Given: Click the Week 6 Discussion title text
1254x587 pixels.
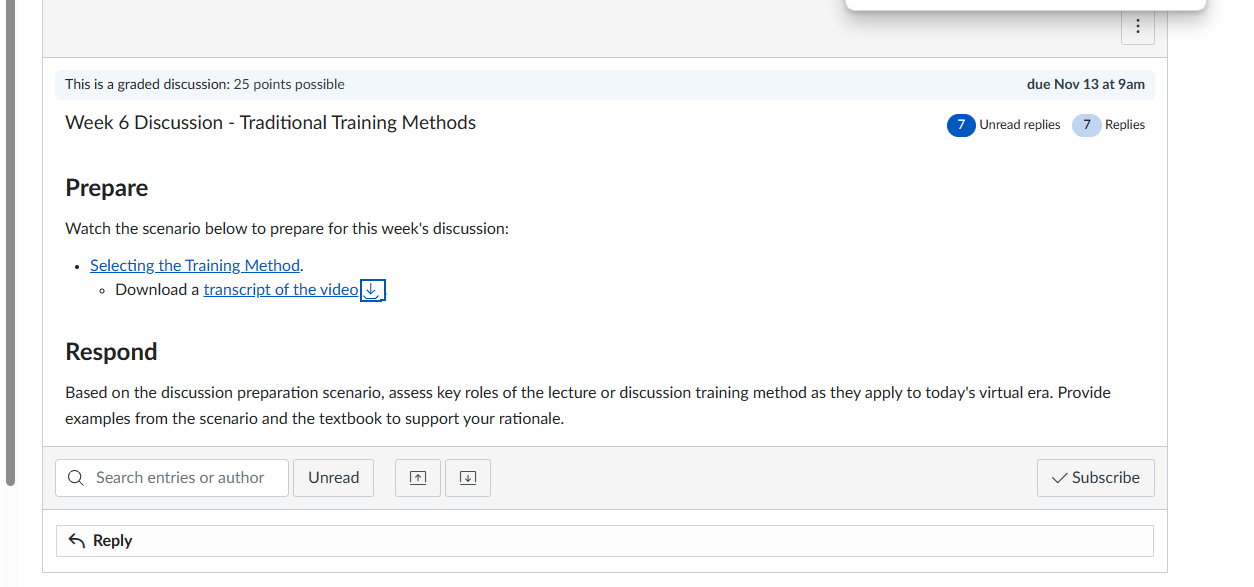Looking at the screenshot, I should [270, 123].
